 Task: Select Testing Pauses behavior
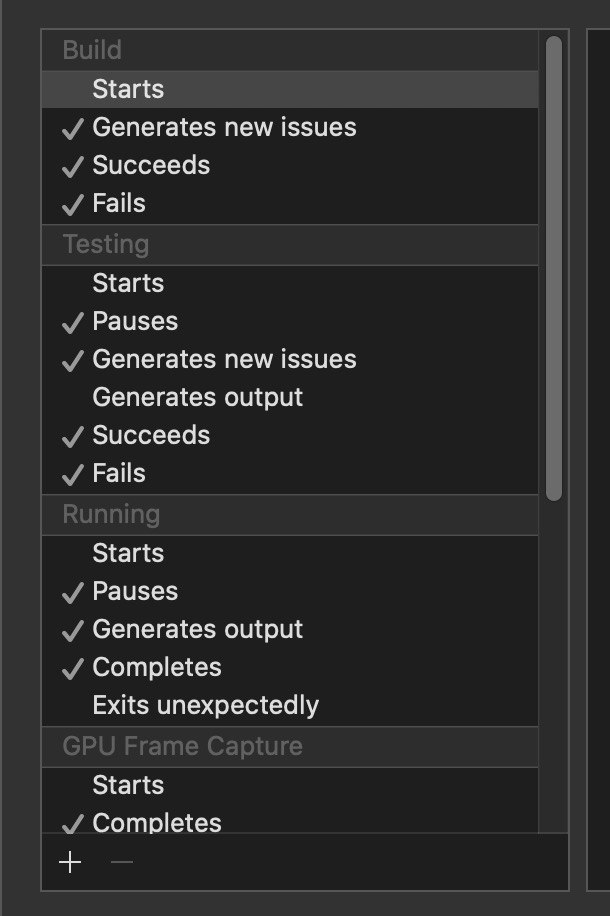click(x=135, y=321)
